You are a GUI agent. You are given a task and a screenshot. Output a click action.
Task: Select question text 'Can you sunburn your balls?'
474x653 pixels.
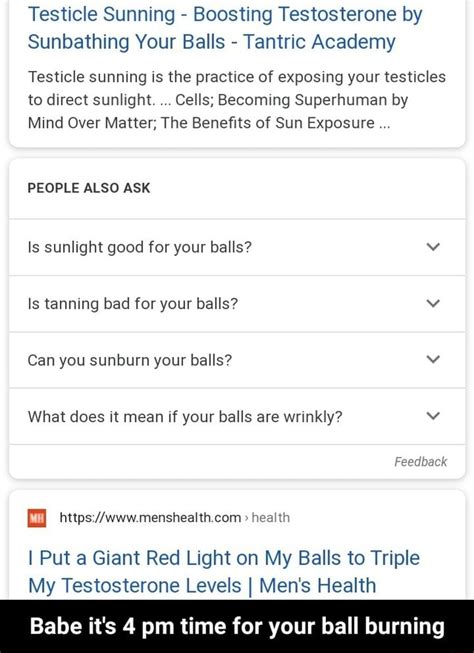click(x=130, y=360)
